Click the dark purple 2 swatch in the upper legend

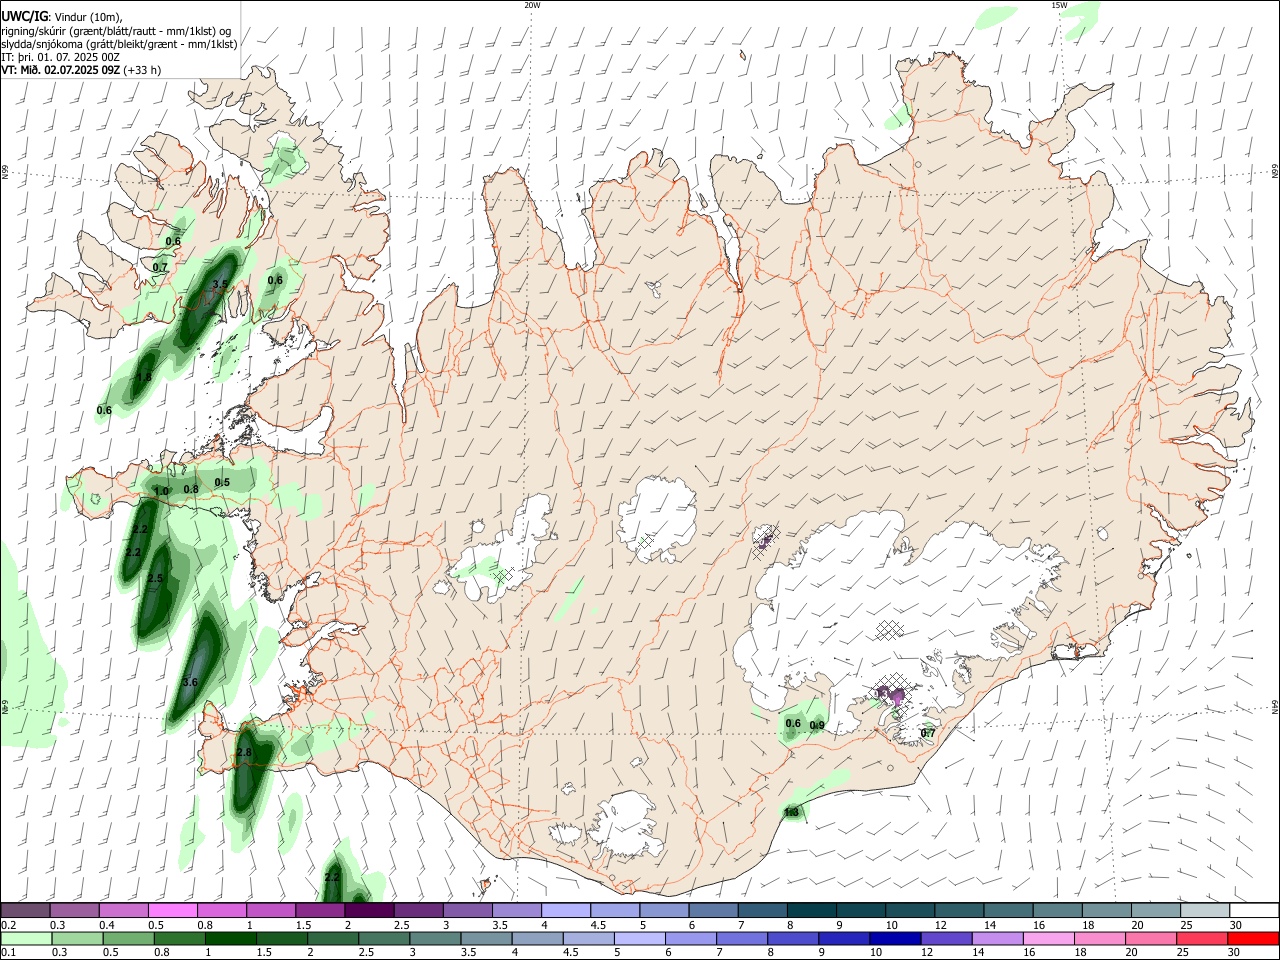coord(369,910)
